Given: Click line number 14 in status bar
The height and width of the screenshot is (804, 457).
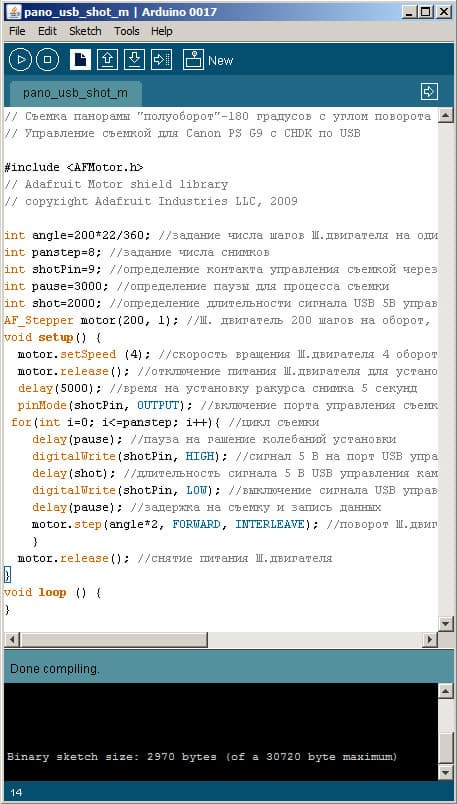Looking at the screenshot, I should (16, 793).
